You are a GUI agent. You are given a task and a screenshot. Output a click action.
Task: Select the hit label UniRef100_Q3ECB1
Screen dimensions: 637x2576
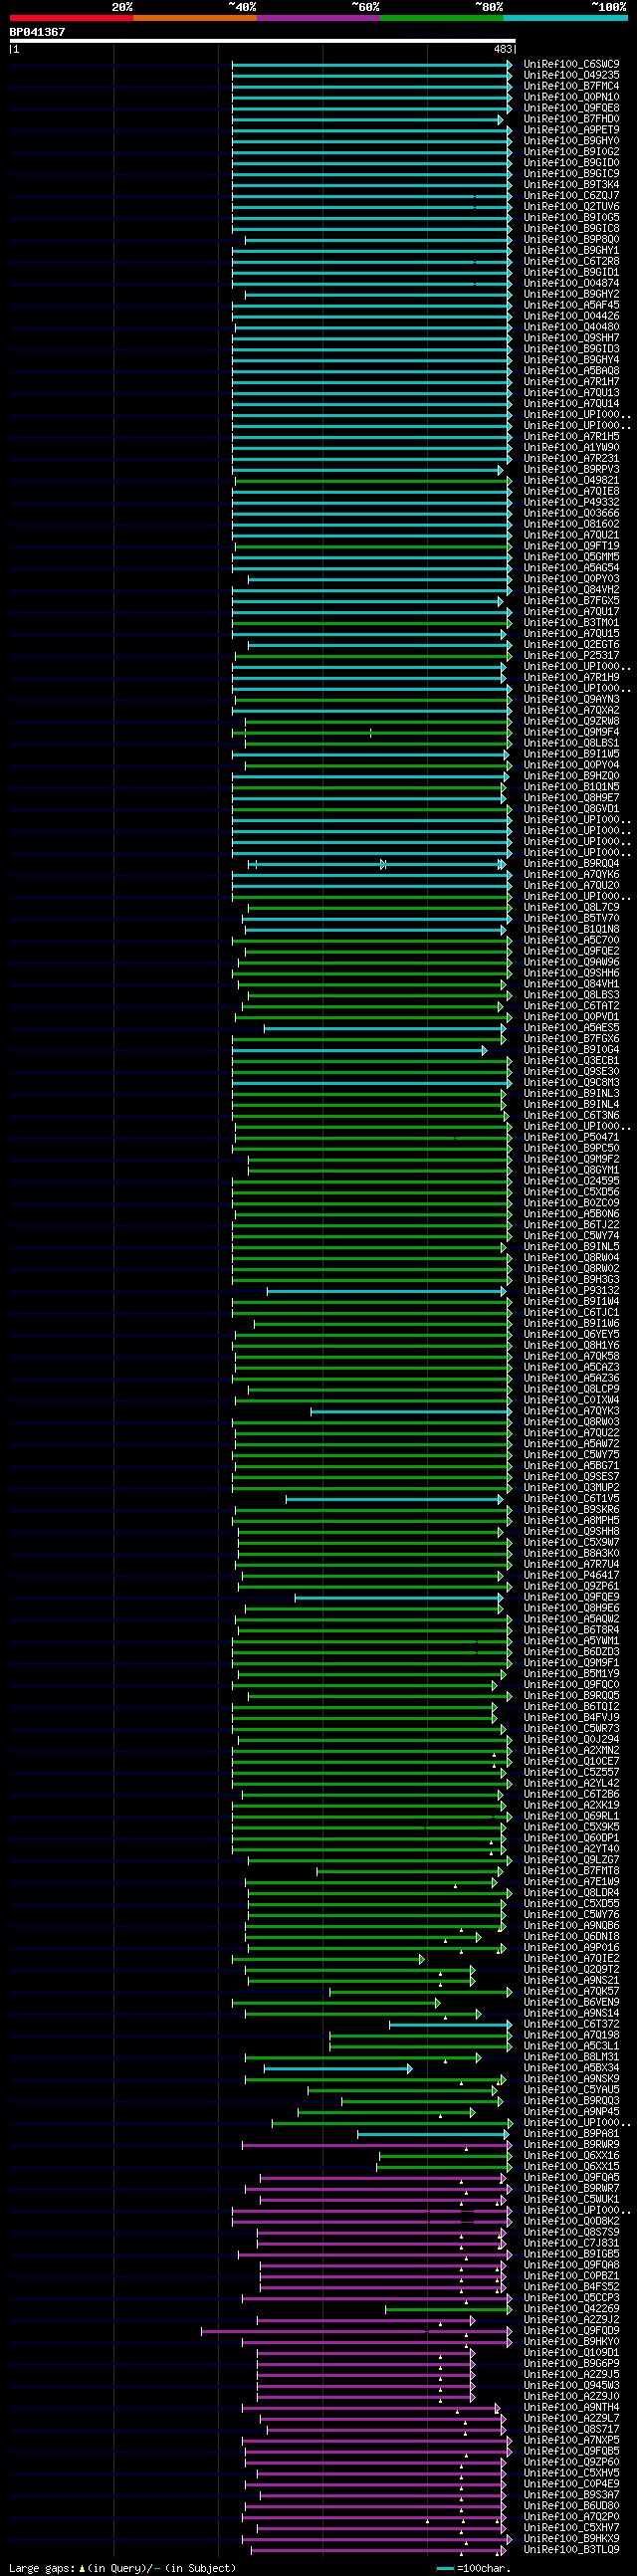click(x=571, y=1061)
